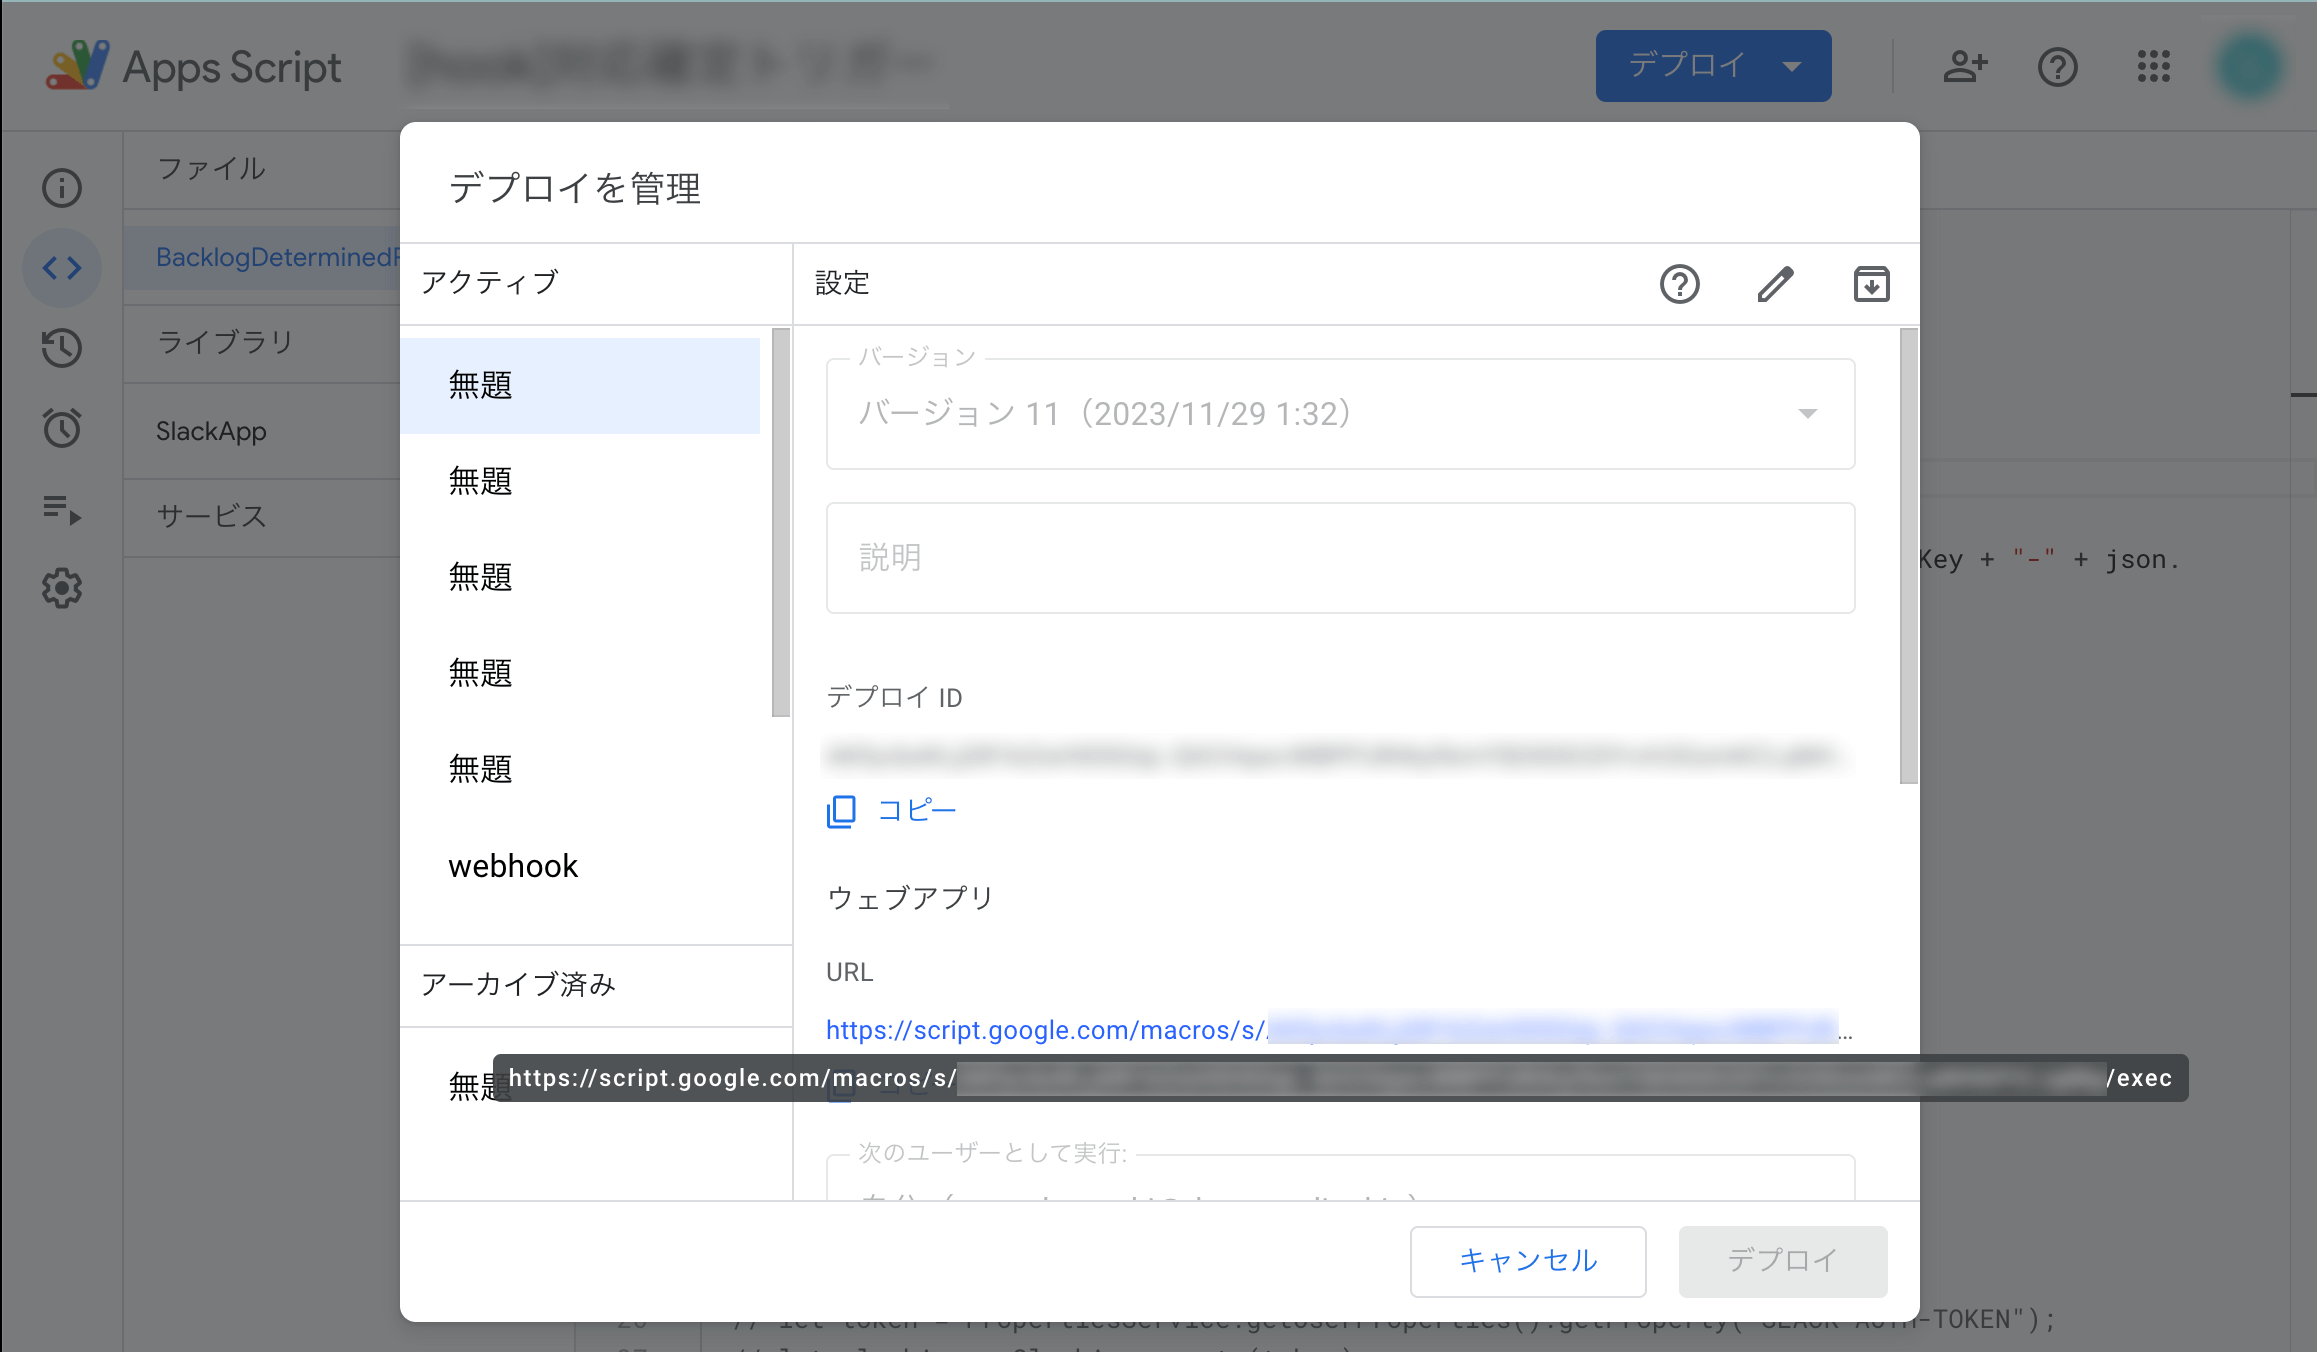Click the edit pencil icon in settings header
2317x1352 pixels.
1775,284
